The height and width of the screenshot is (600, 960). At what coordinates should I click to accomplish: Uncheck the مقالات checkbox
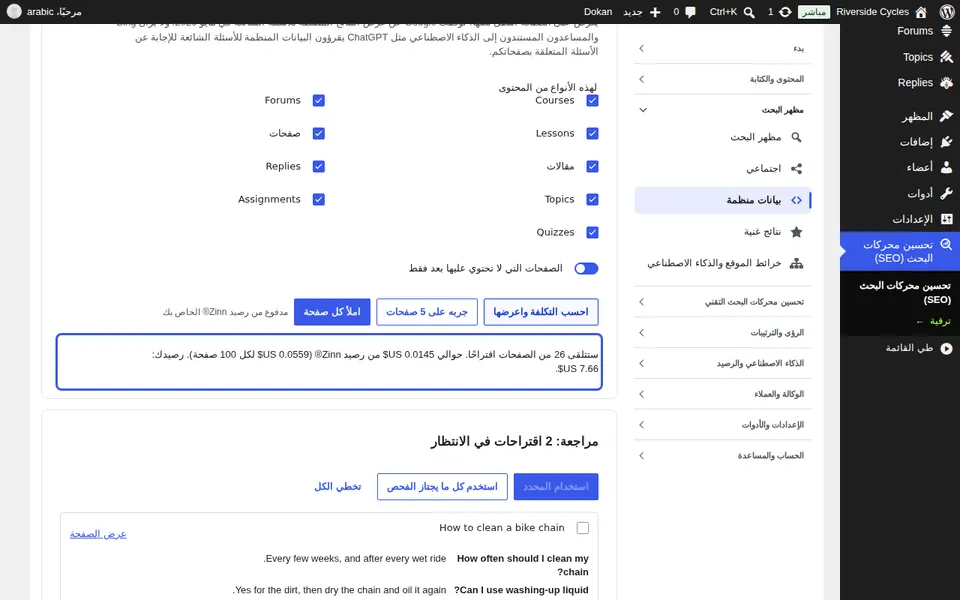(x=592, y=167)
